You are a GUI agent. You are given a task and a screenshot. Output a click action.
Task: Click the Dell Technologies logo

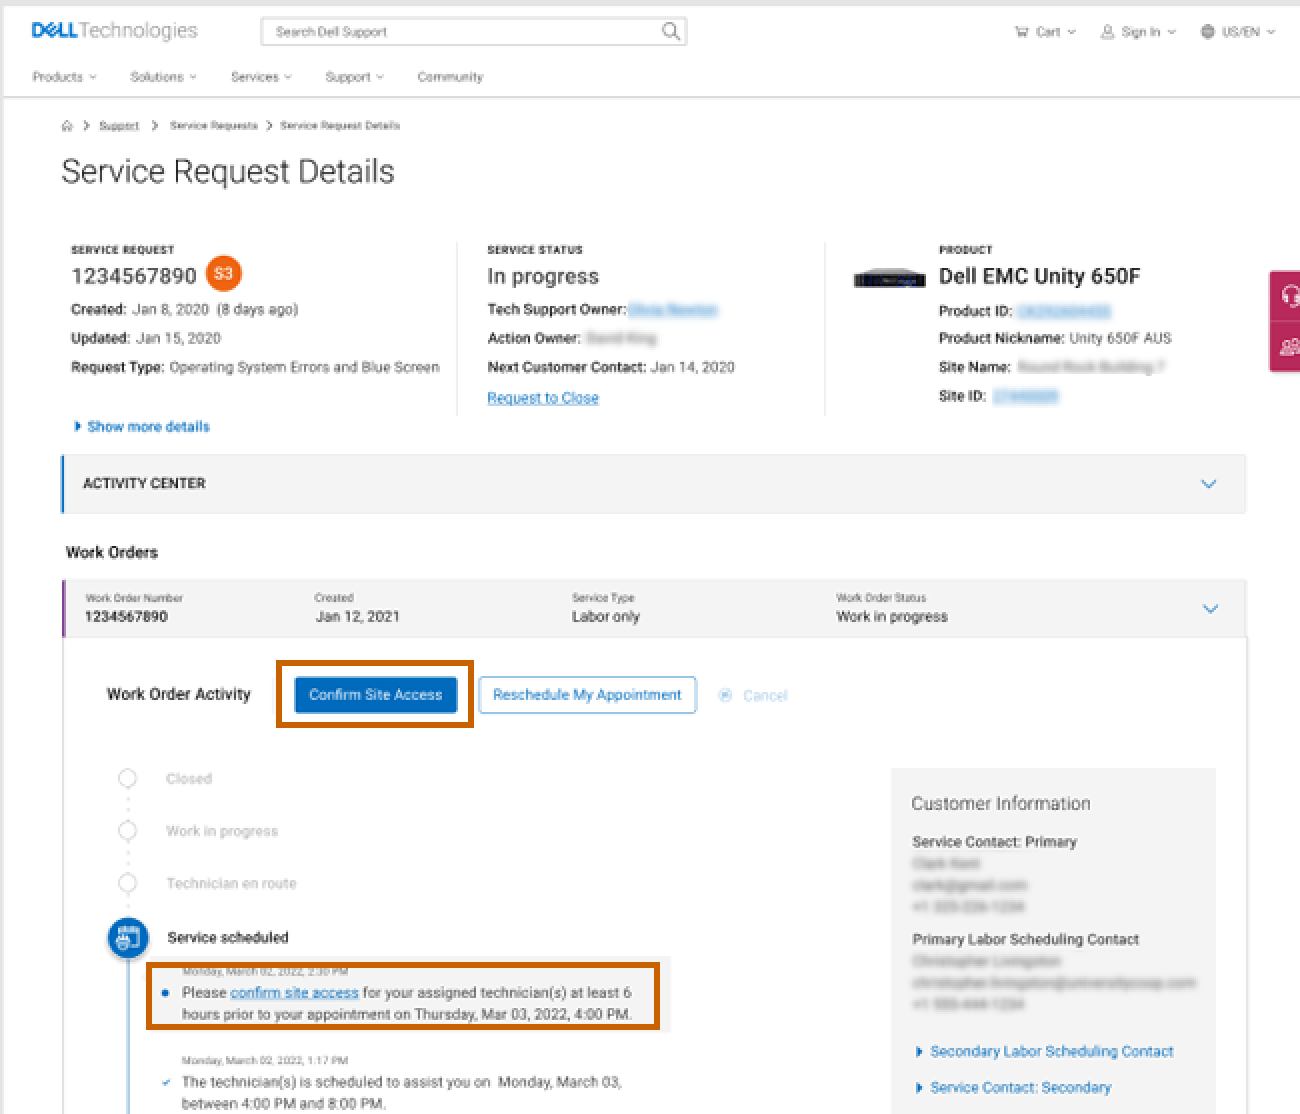coord(115,31)
